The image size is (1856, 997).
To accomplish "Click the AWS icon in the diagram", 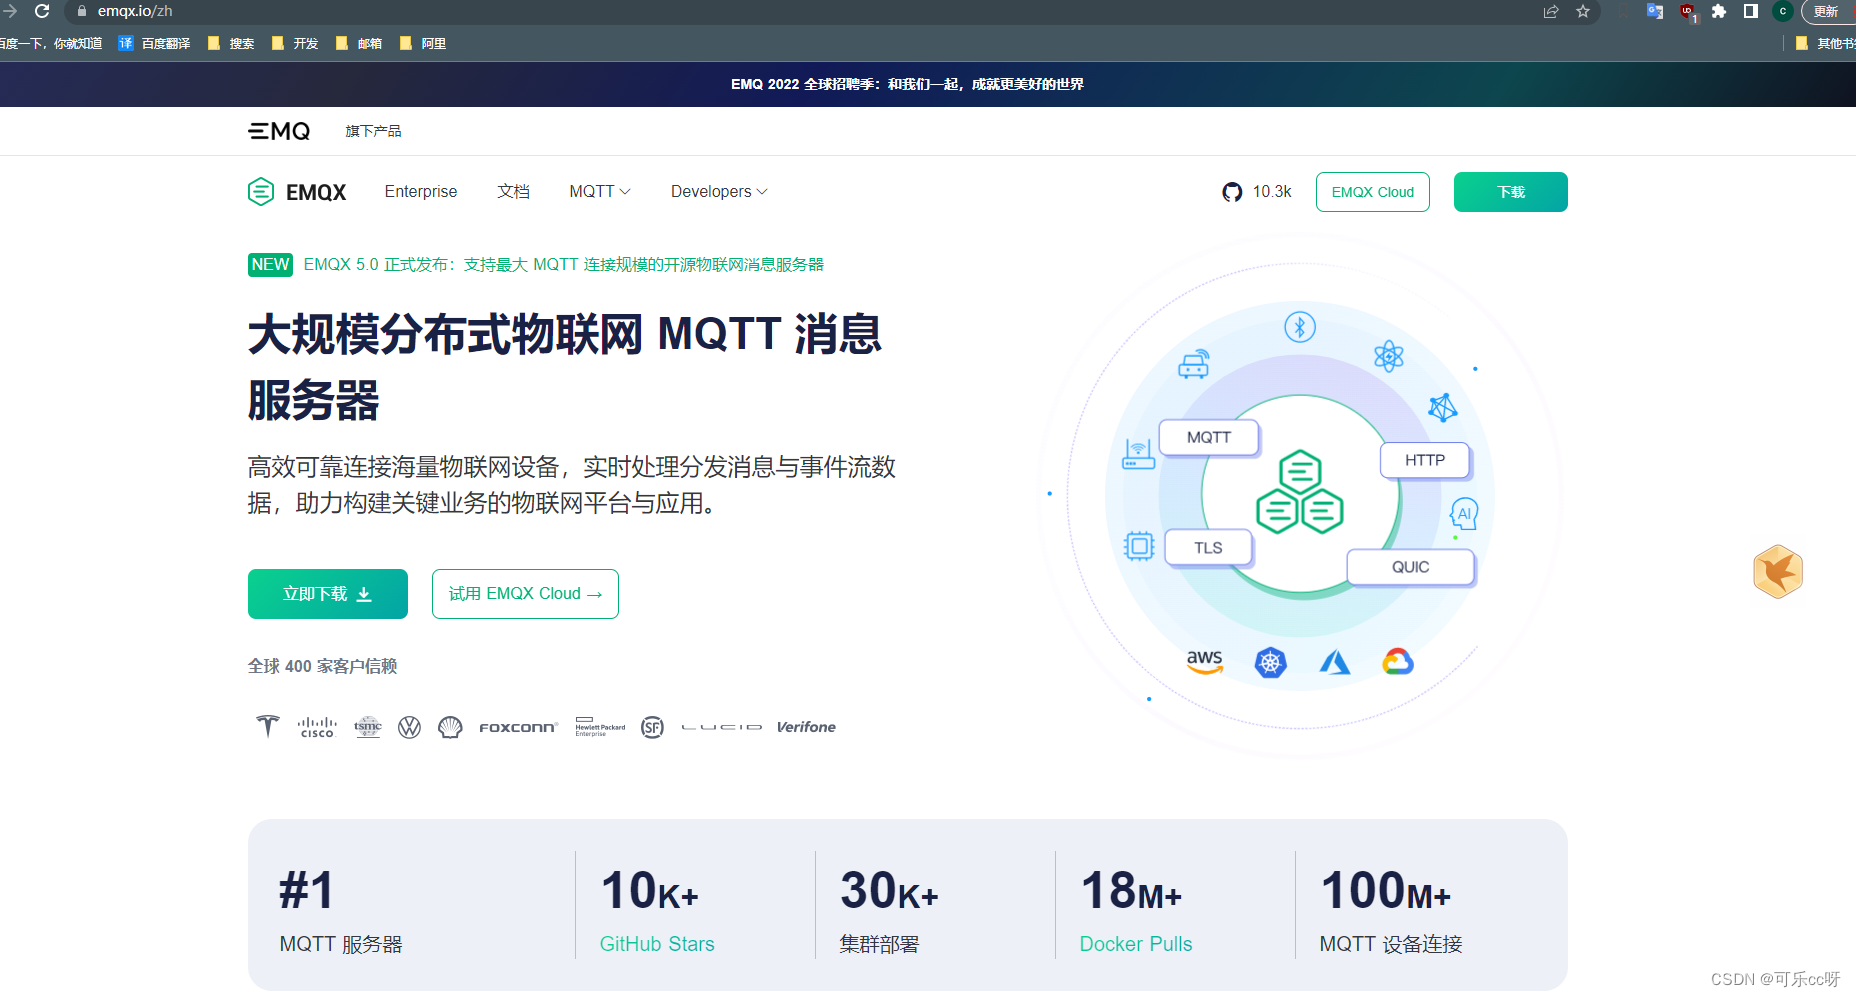I will (1205, 661).
